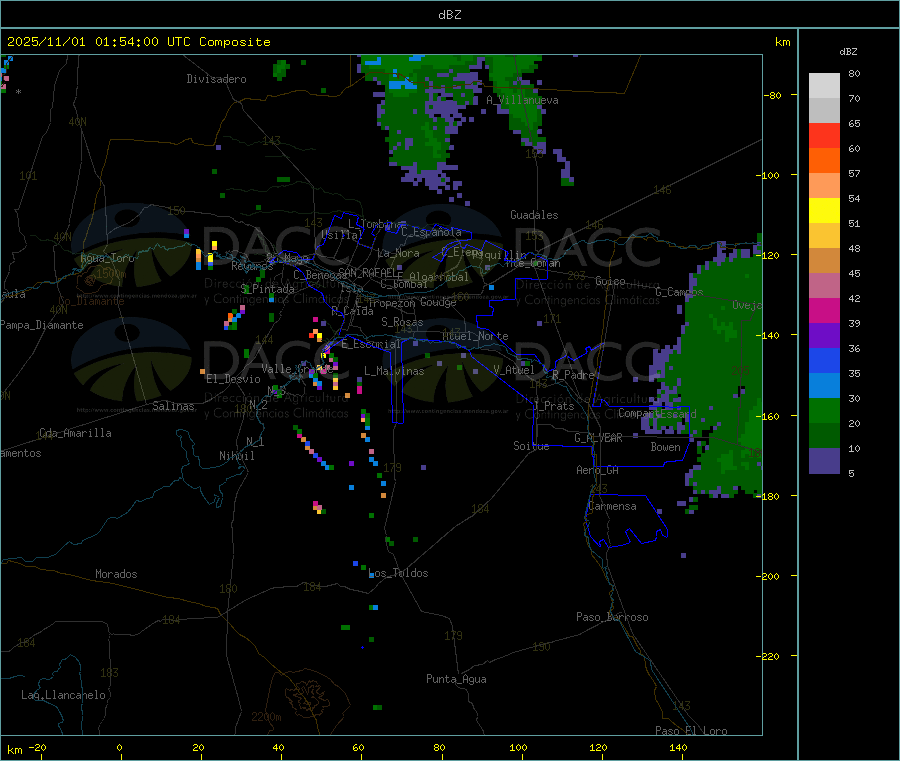The image size is (900, 761).
Task: Click the La_Nora map label
Action: tap(398, 253)
